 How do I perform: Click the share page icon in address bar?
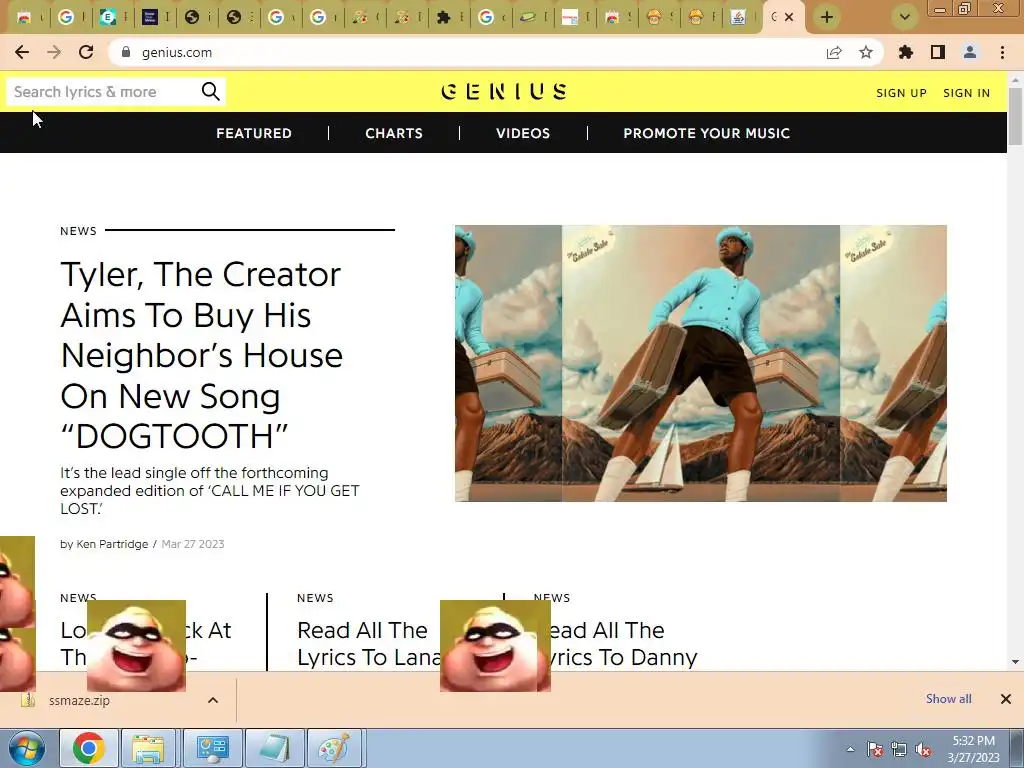pos(834,52)
